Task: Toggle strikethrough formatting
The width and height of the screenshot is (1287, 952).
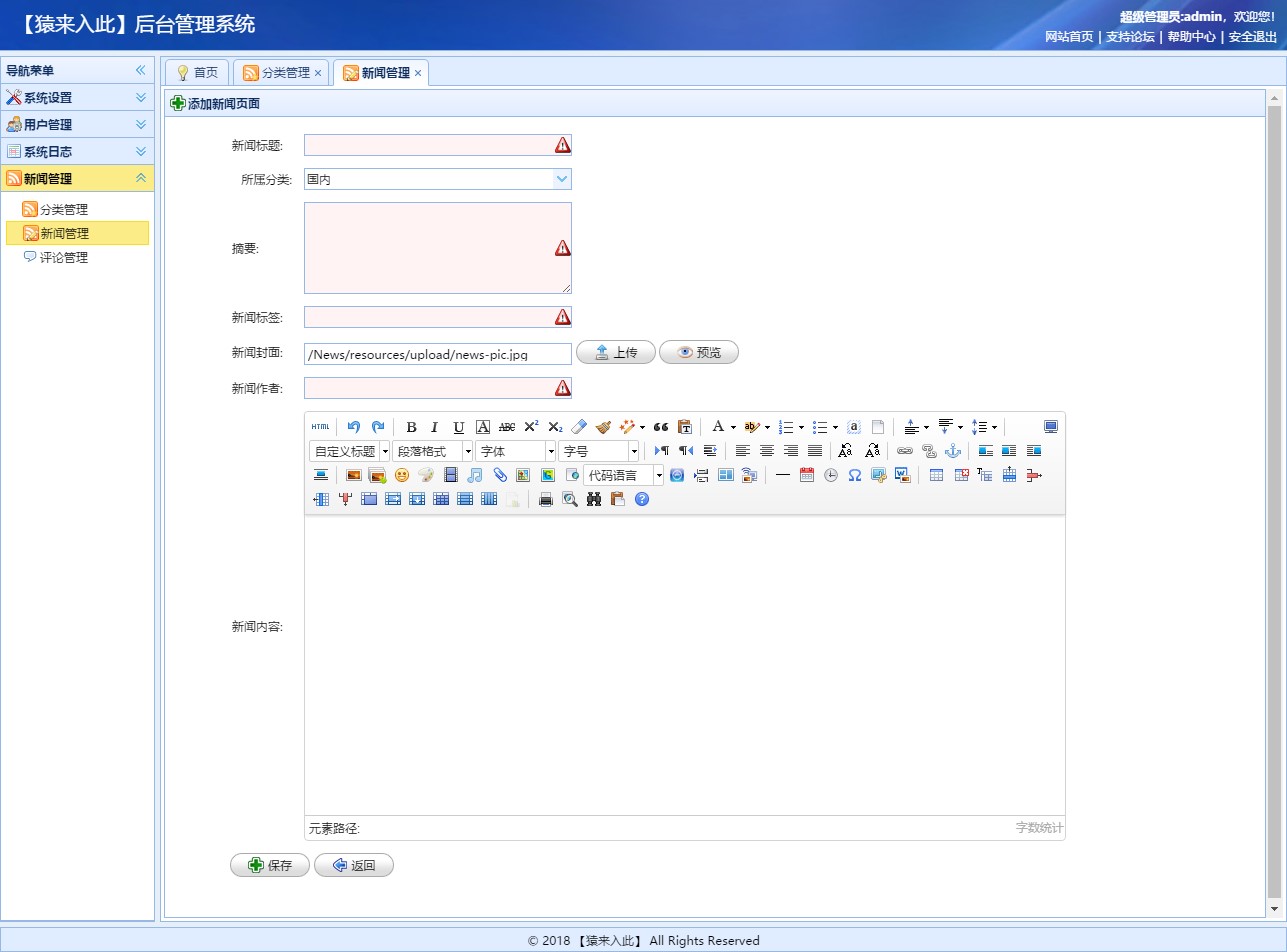Action: (x=507, y=426)
